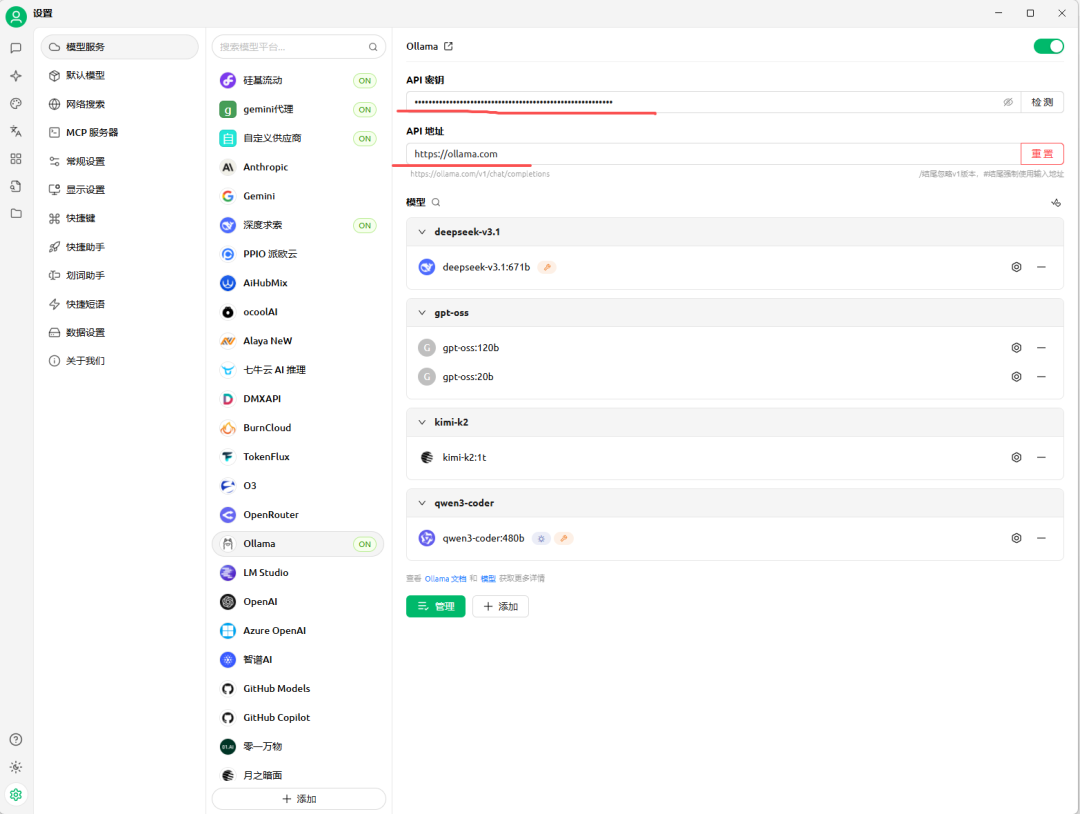Click the green 管理 button
The height and width of the screenshot is (814, 1080).
click(435, 606)
